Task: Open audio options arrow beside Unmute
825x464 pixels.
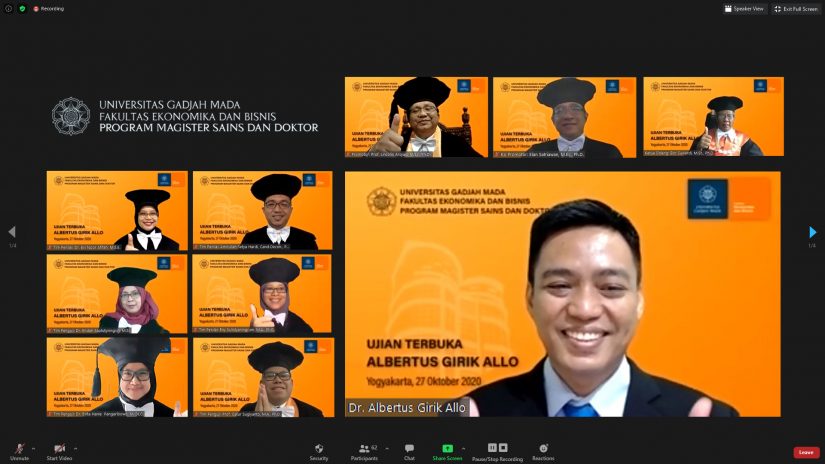Action: [33, 448]
